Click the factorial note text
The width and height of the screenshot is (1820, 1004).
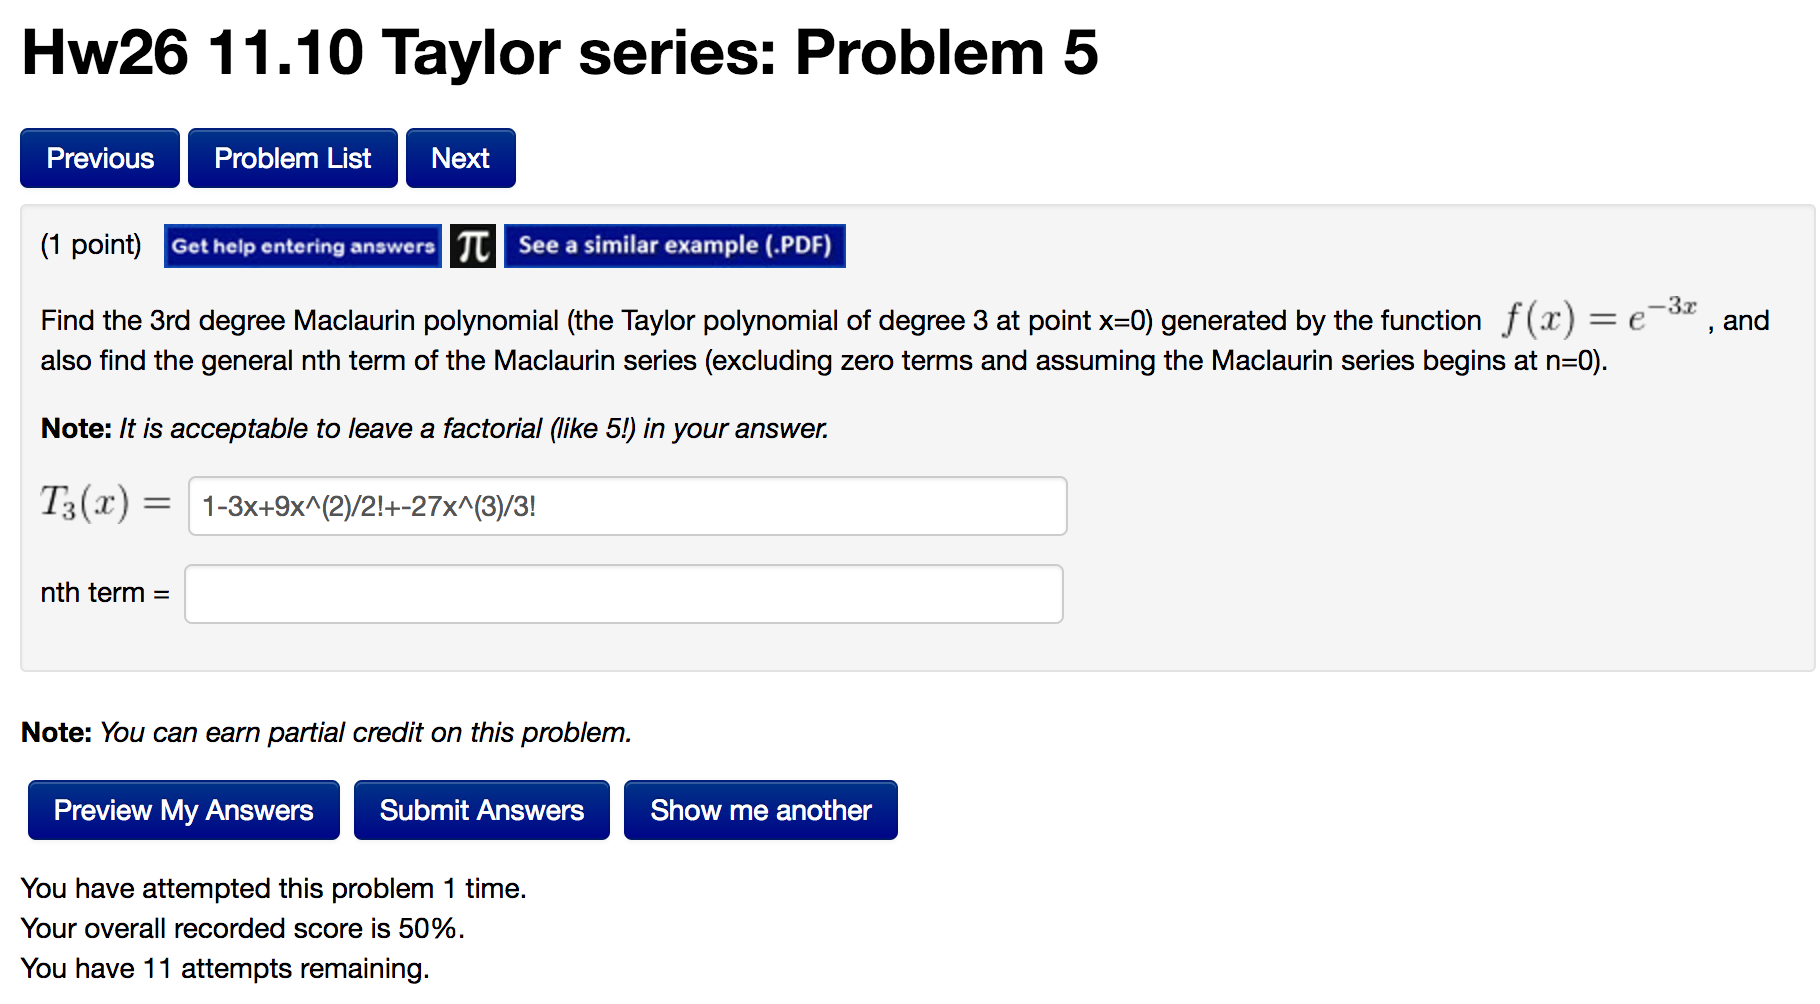tap(434, 429)
